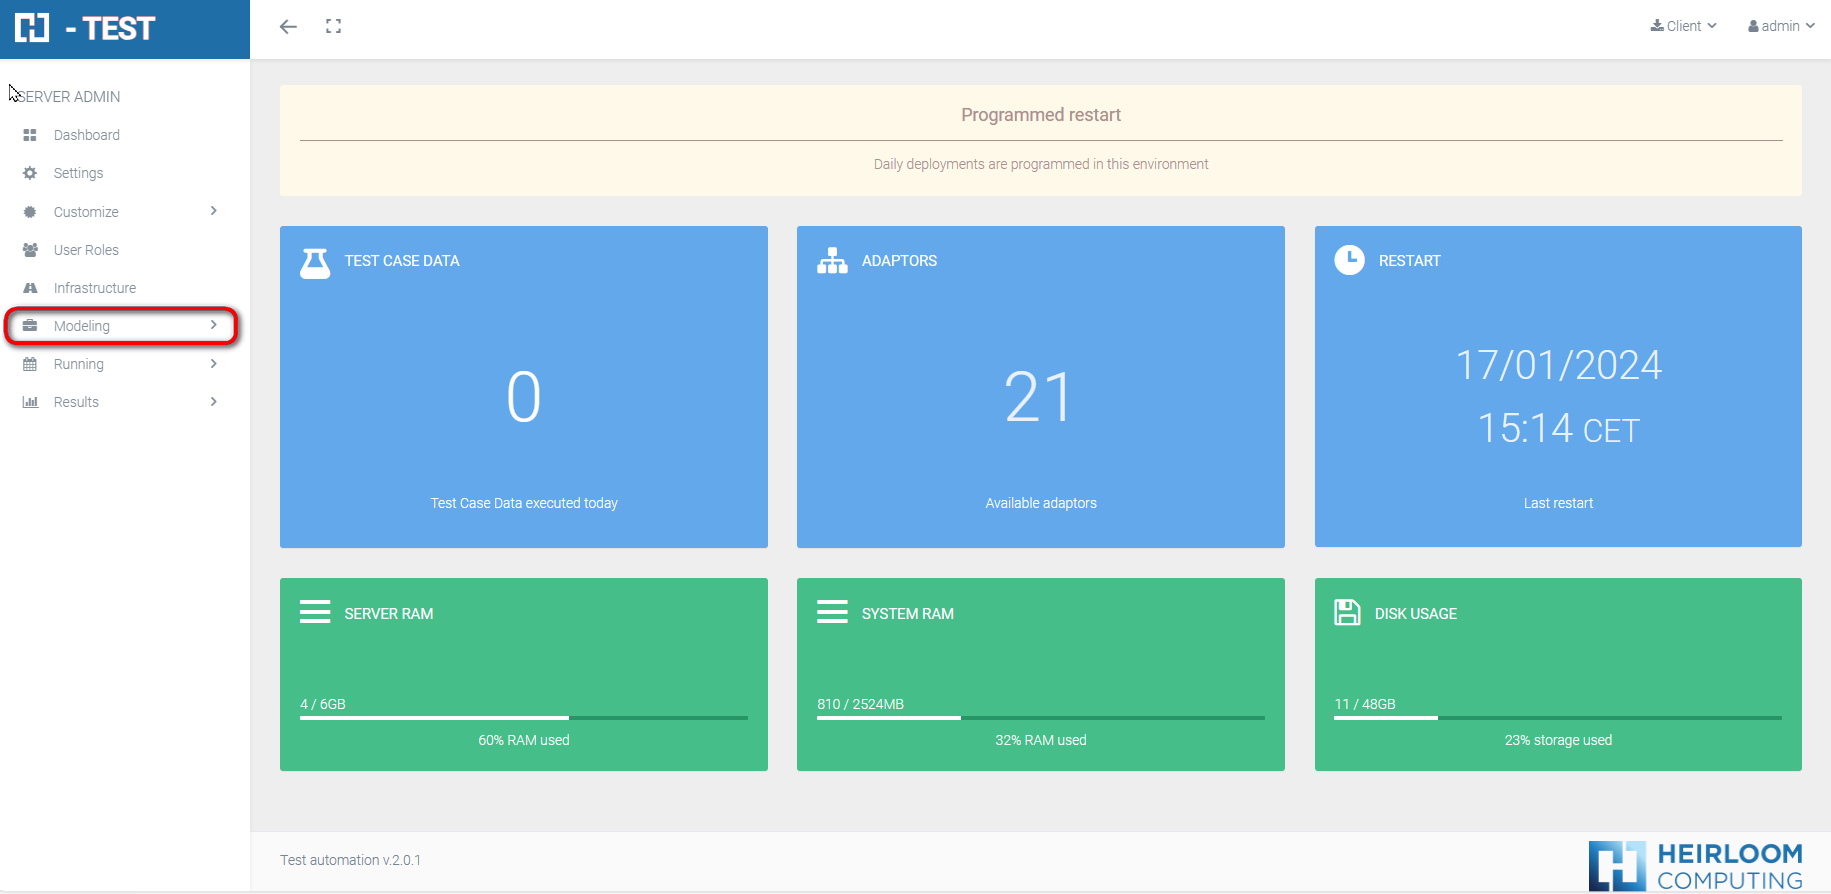Click the Settings gear icon
The image size is (1831, 894).
30,173
